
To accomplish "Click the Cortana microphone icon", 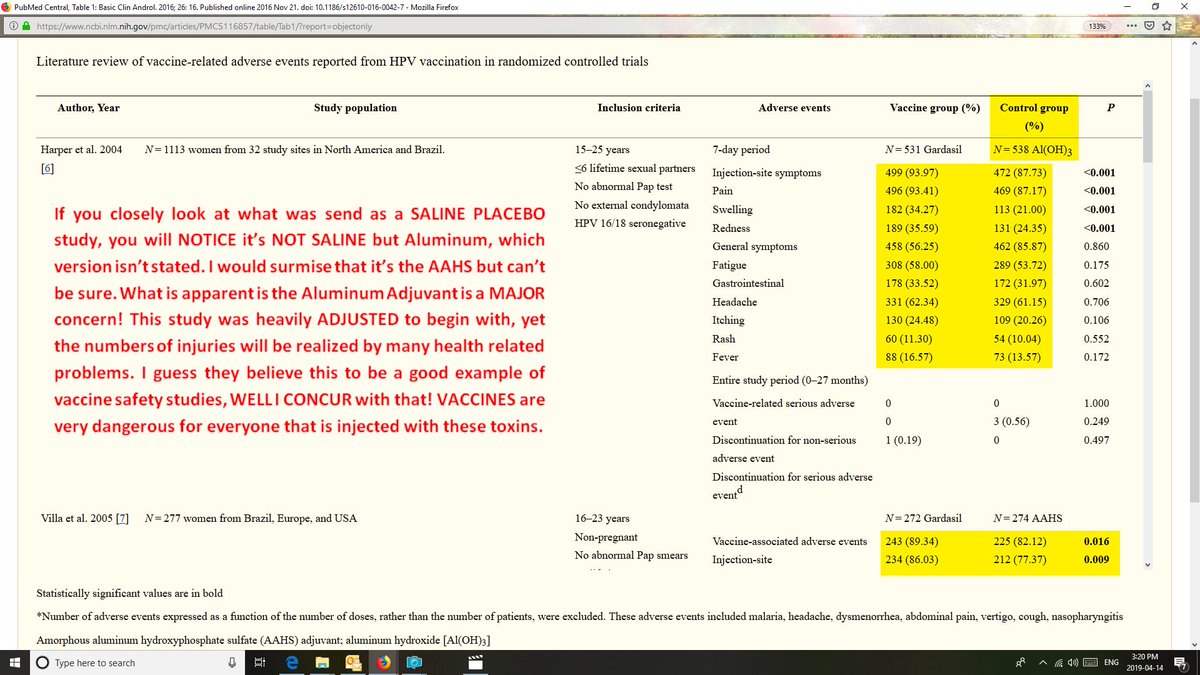I will tap(231, 662).
